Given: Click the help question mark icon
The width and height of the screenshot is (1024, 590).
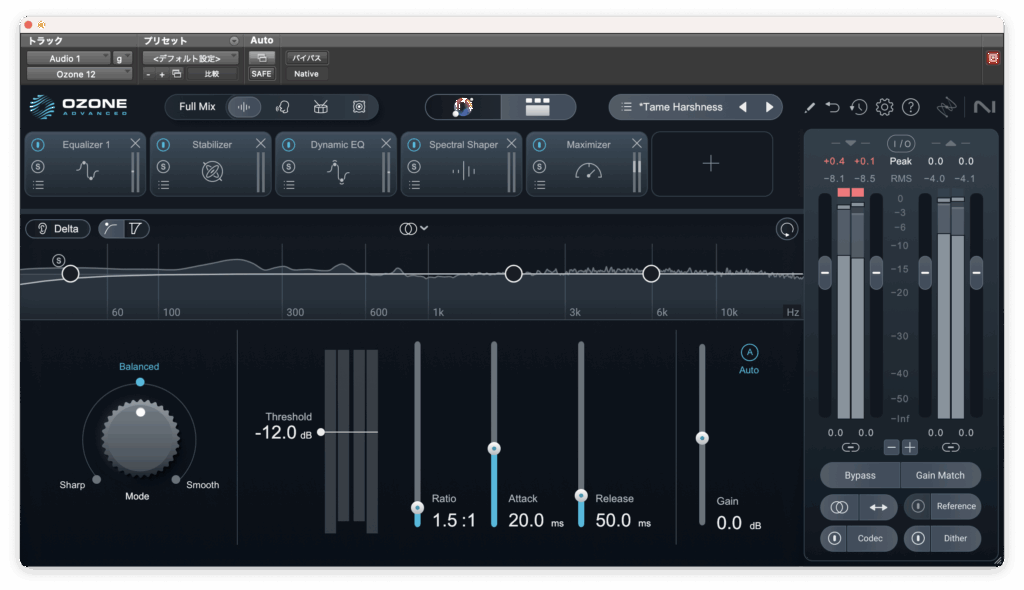Looking at the screenshot, I should [910, 107].
